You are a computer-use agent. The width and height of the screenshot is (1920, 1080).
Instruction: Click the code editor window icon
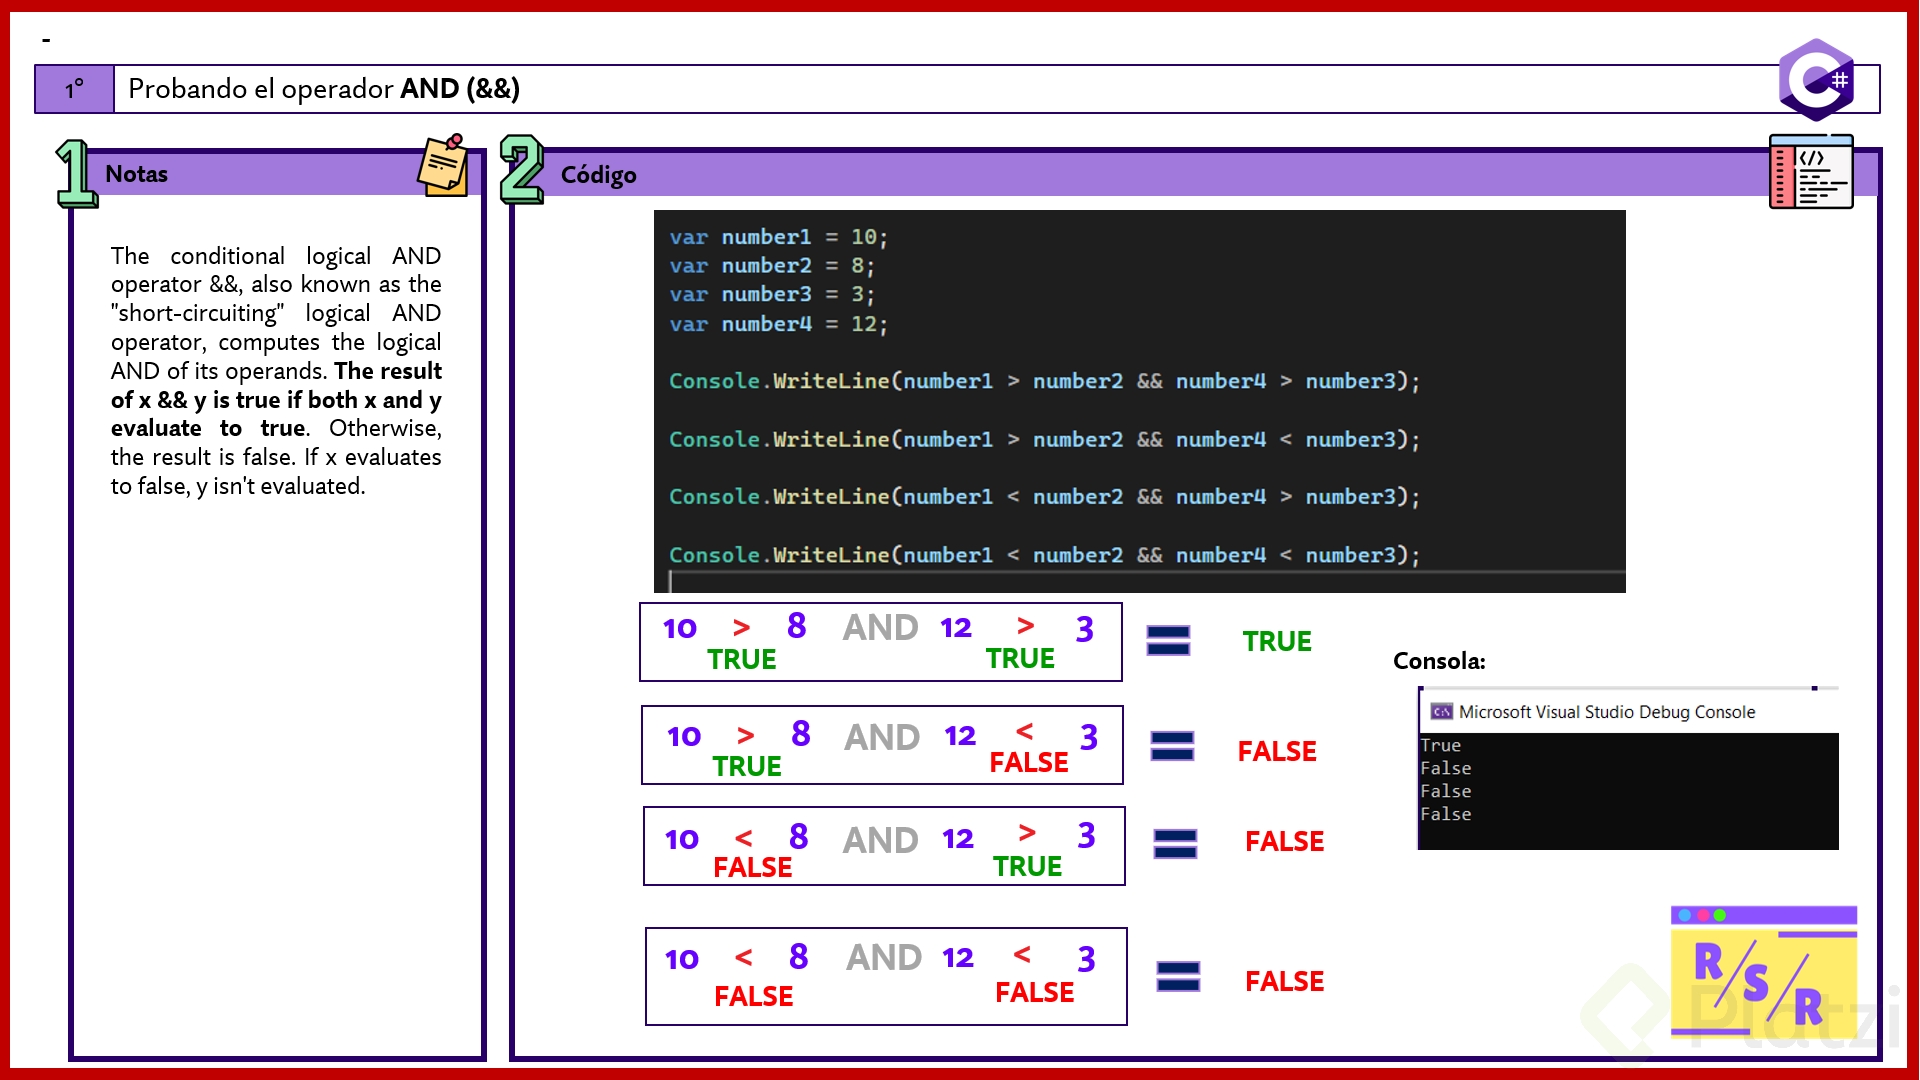click(x=1810, y=172)
